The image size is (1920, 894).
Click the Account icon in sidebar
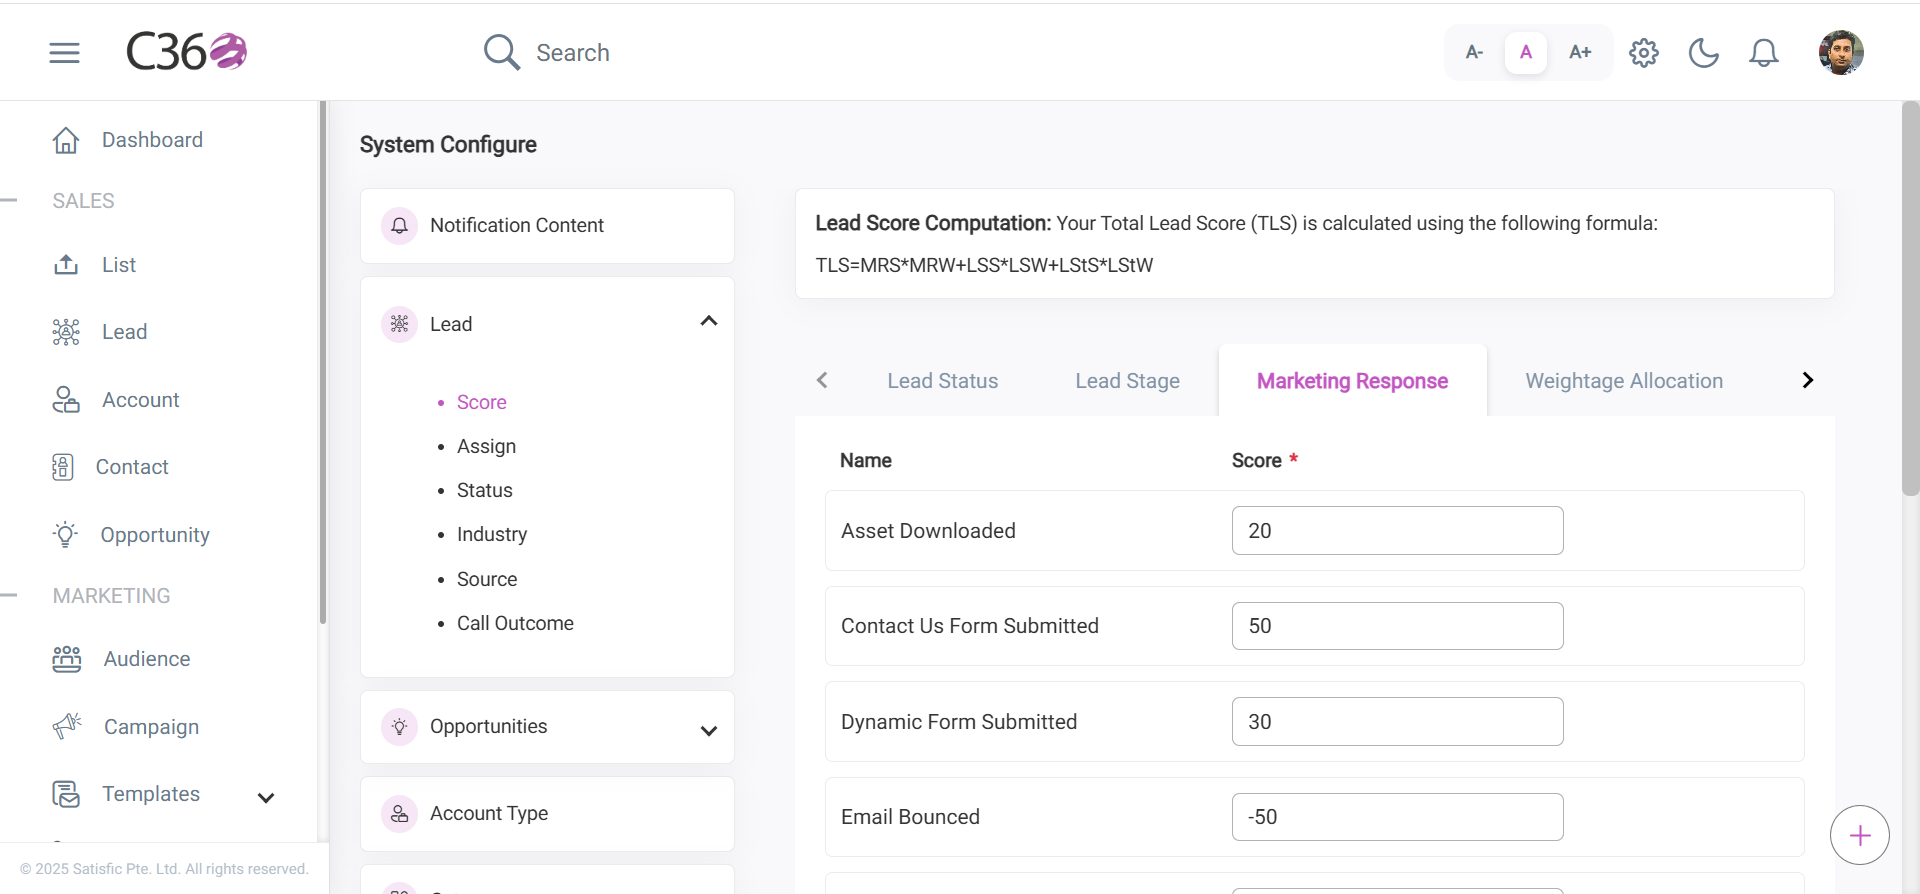(66, 400)
